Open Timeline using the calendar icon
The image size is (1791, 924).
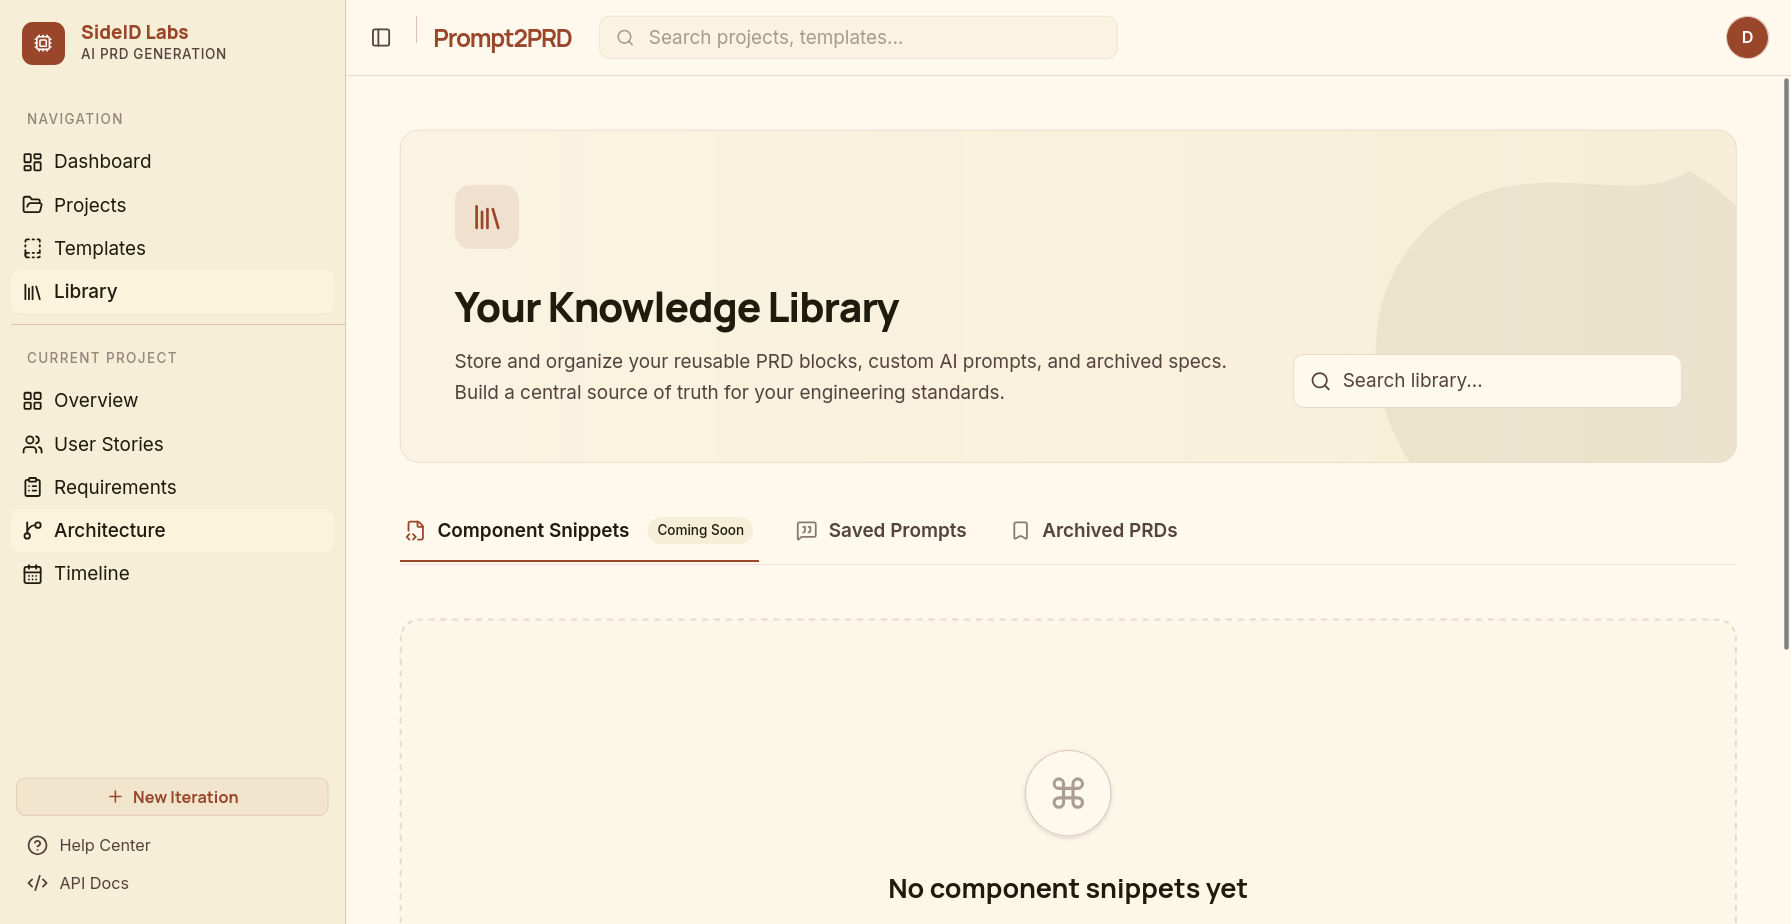(32, 573)
